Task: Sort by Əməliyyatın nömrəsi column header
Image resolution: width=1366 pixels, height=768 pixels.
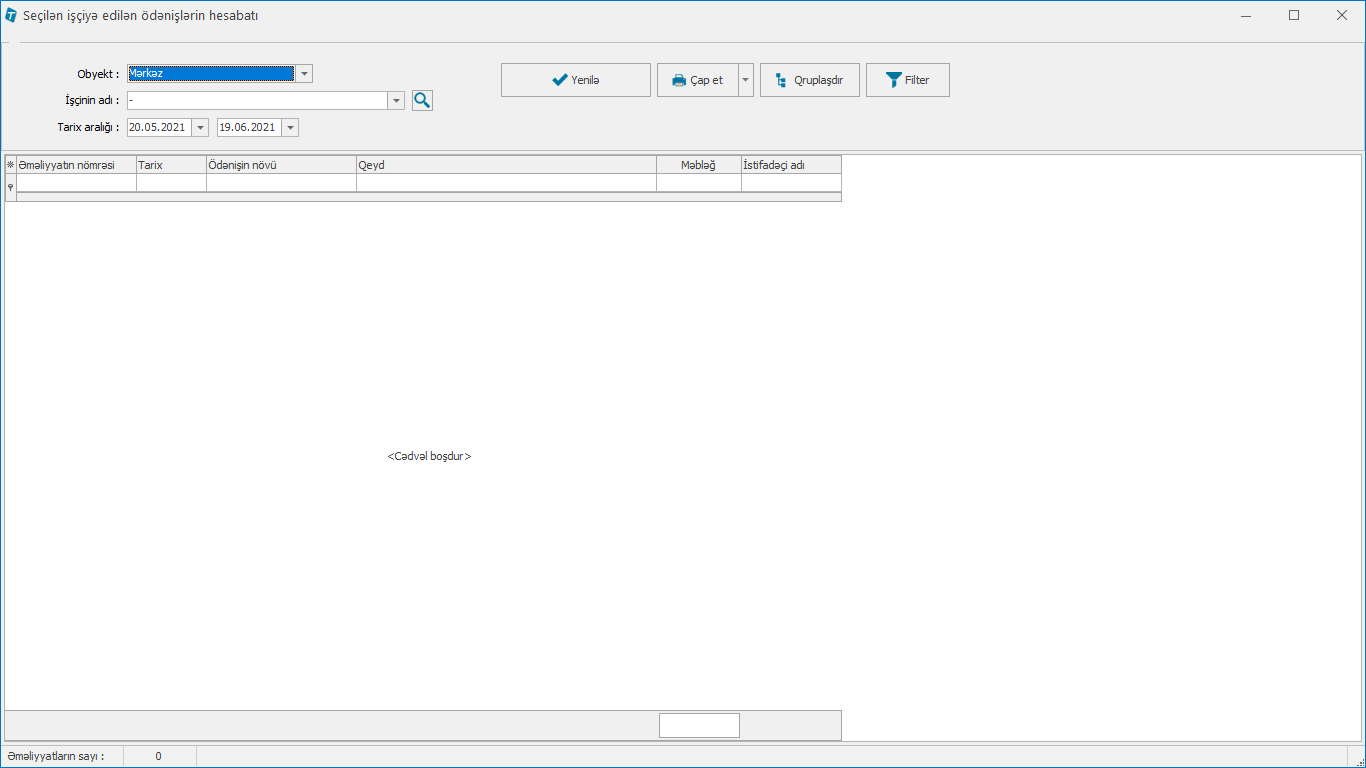Action: tap(76, 165)
